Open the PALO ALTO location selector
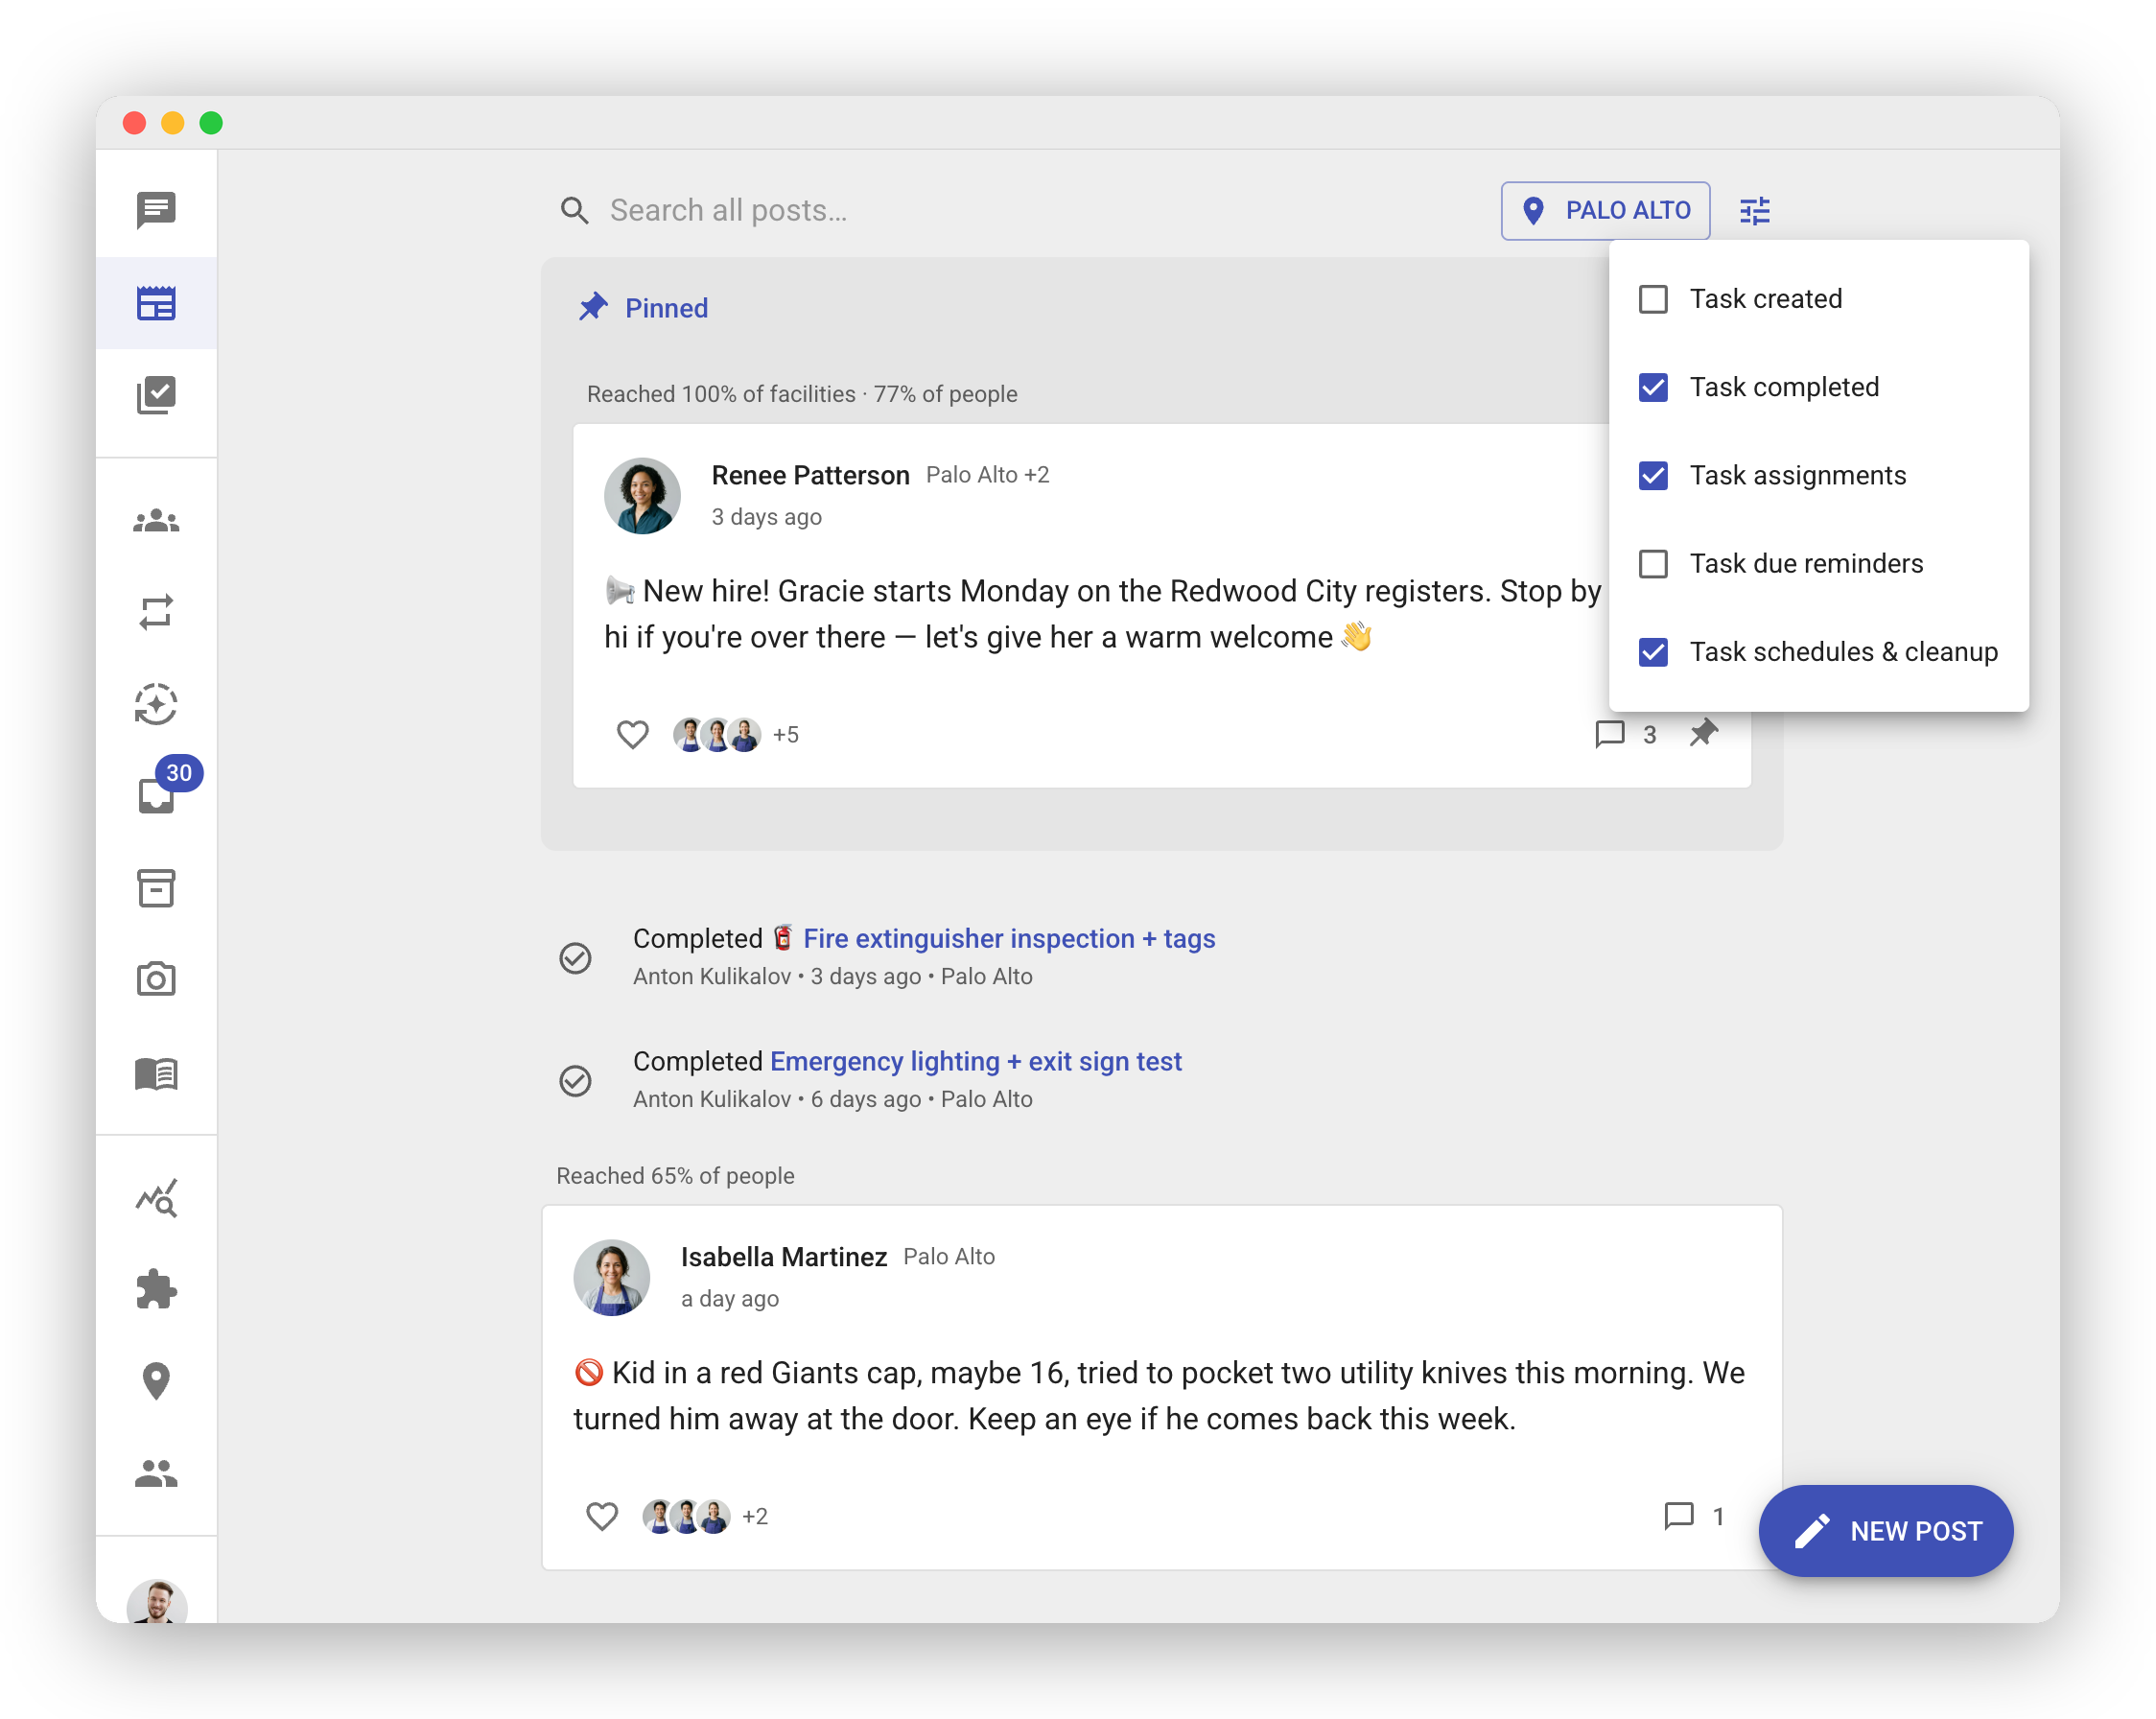The image size is (2156, 1719). click(1605, 211)
